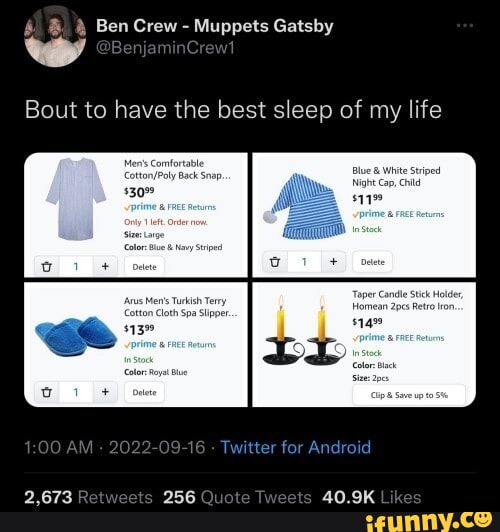Image resolution: width=500 pixels, height=532 pixels.
Task: Clip & Save up to 5% coupon
Action: click(409, 395)
